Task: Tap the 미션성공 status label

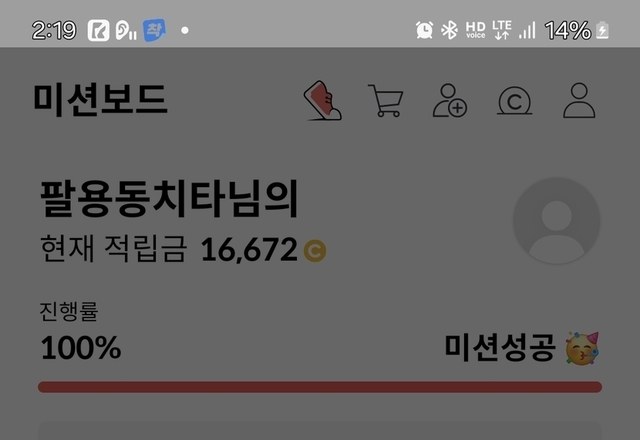Action: pos(500,348)
